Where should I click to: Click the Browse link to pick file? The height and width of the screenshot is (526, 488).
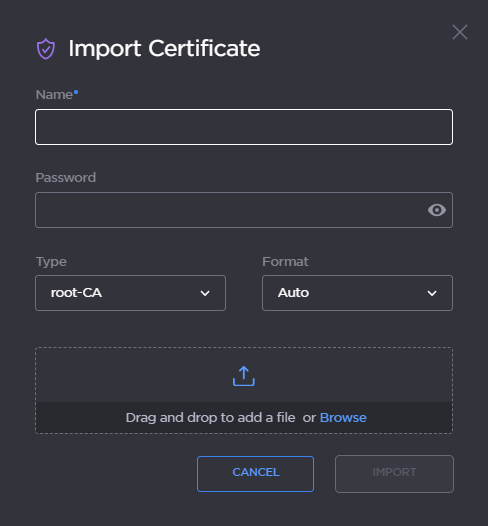[x=343, y=418]
